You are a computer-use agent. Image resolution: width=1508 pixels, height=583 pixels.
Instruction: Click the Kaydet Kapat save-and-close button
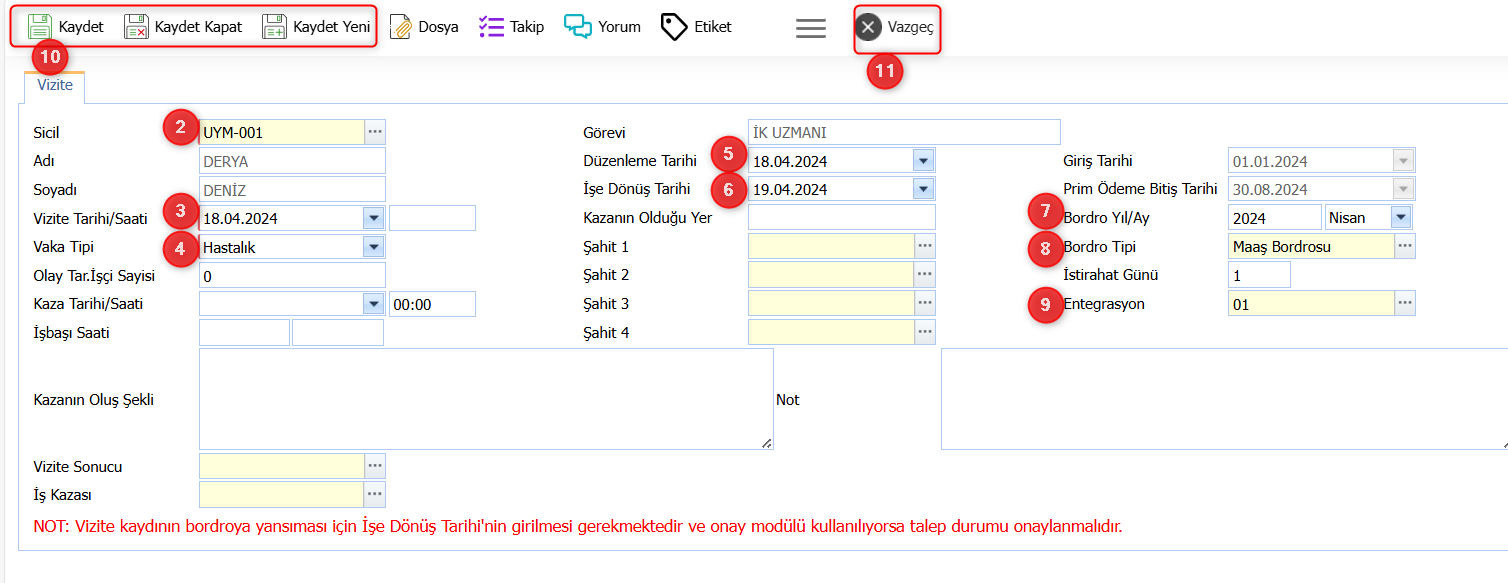(183, 27)
